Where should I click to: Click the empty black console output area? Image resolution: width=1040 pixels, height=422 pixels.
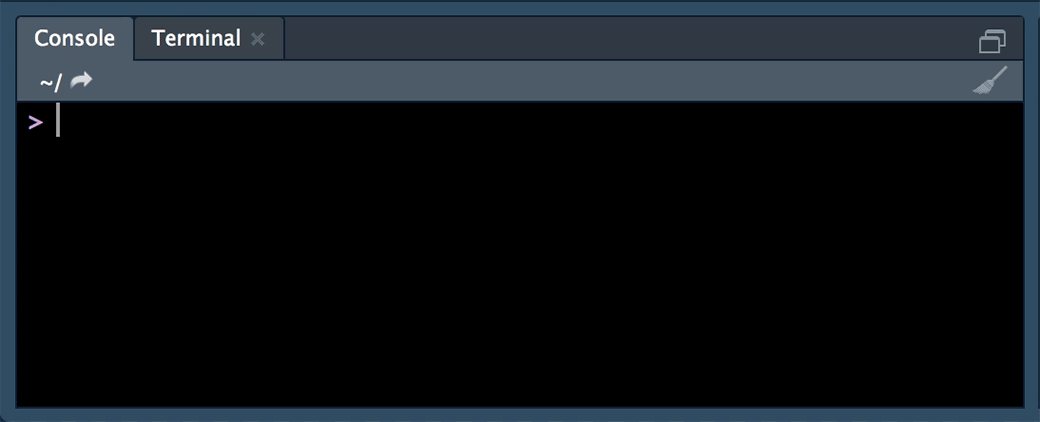[519, 265]
